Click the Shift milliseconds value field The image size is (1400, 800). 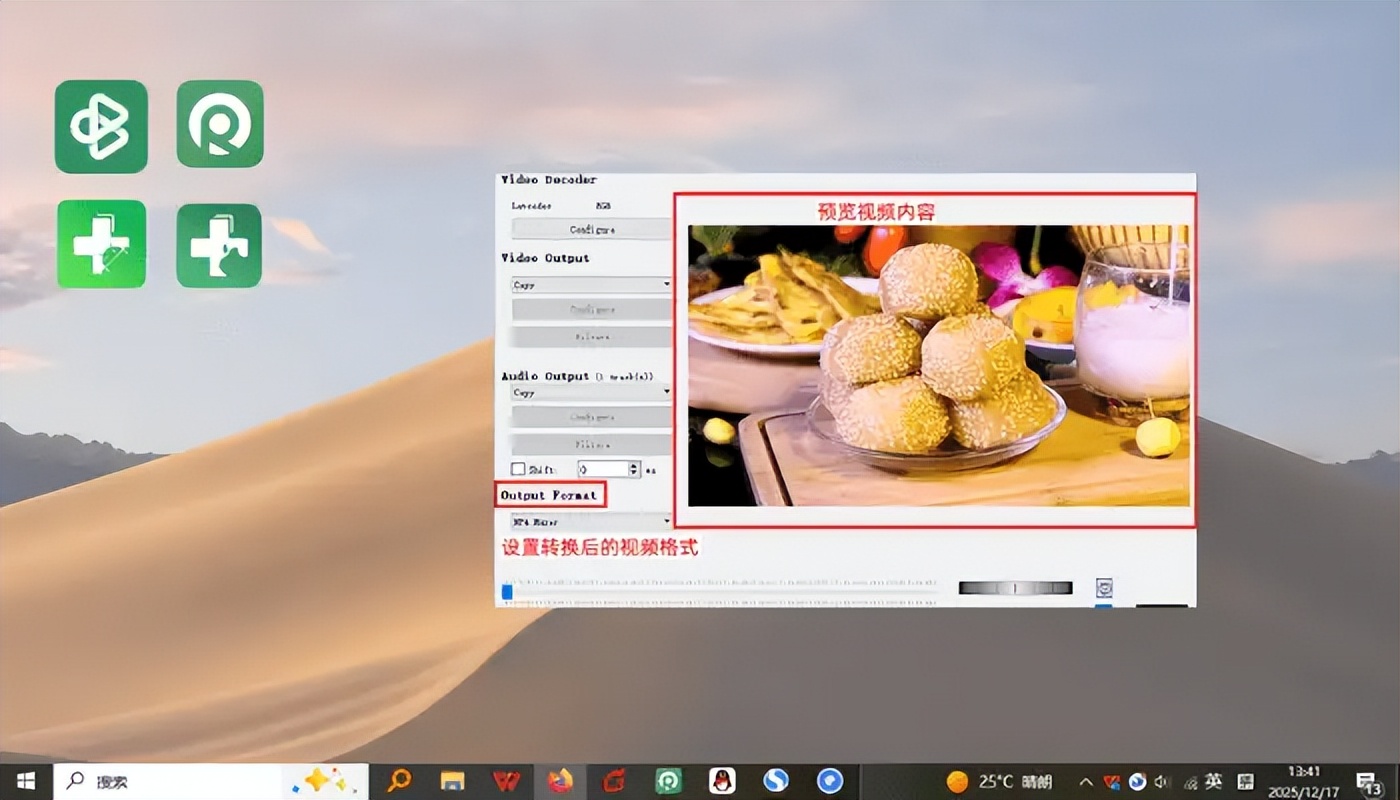603,469
